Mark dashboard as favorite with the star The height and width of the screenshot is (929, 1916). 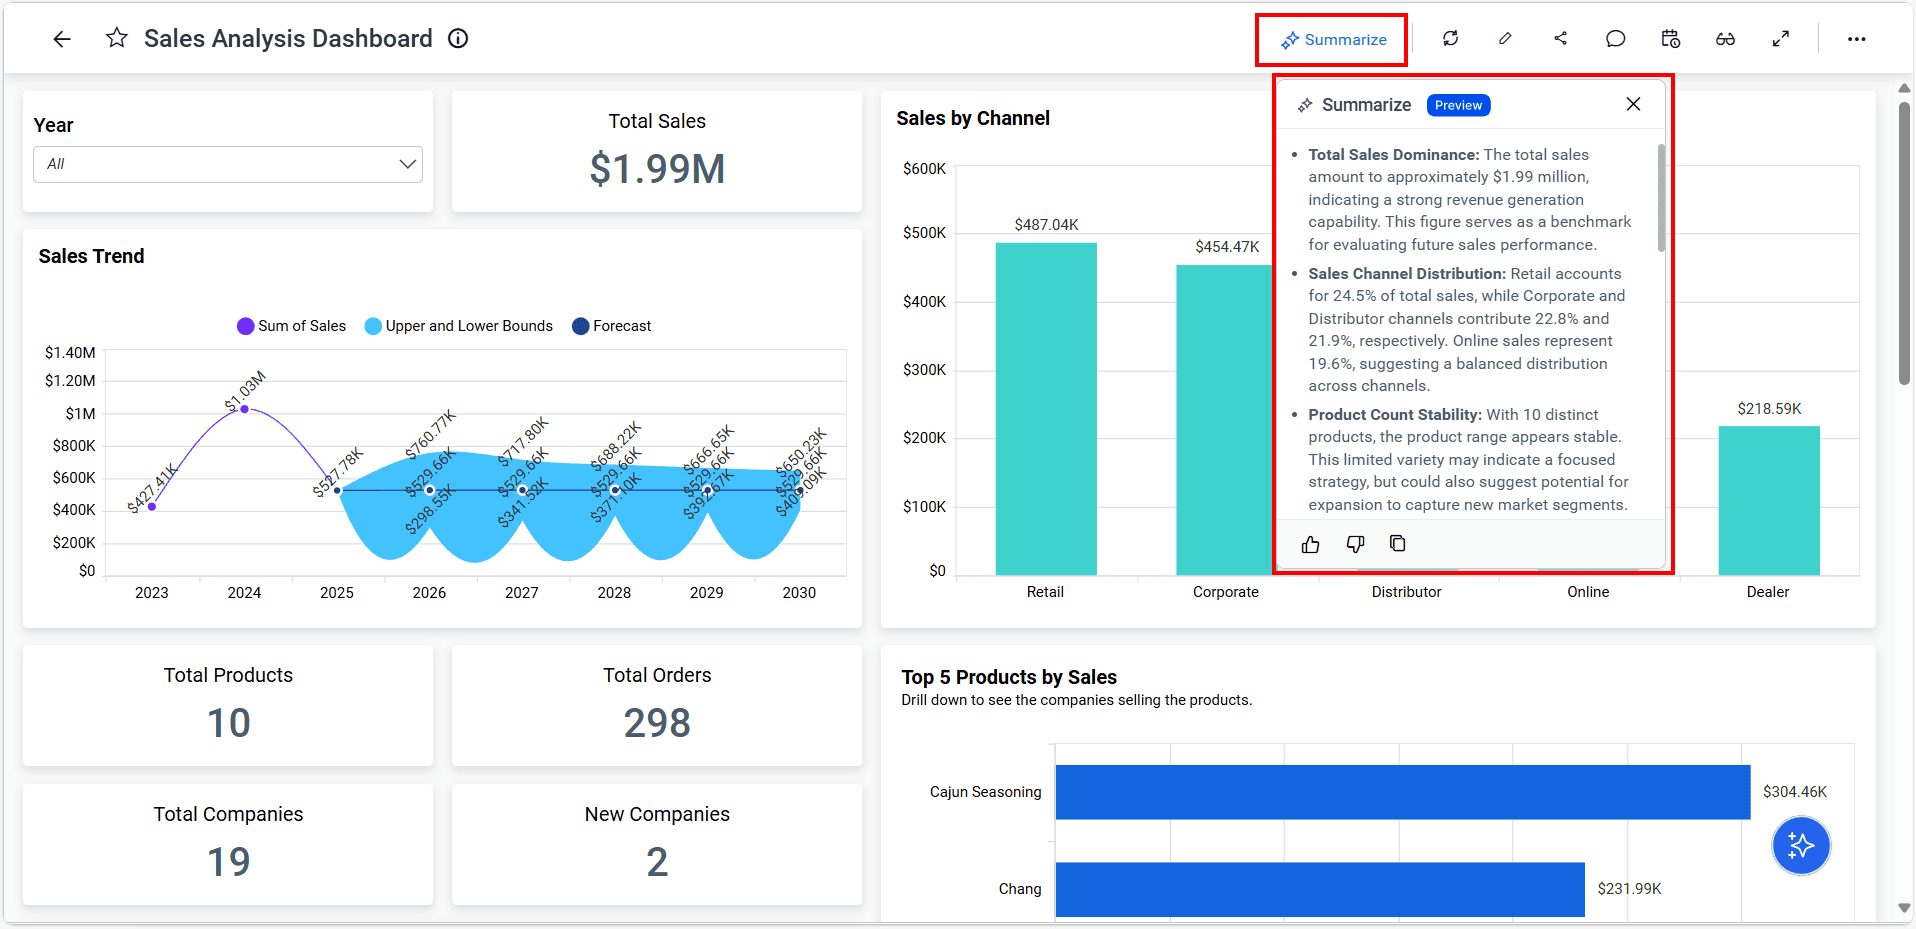point(117,37)
